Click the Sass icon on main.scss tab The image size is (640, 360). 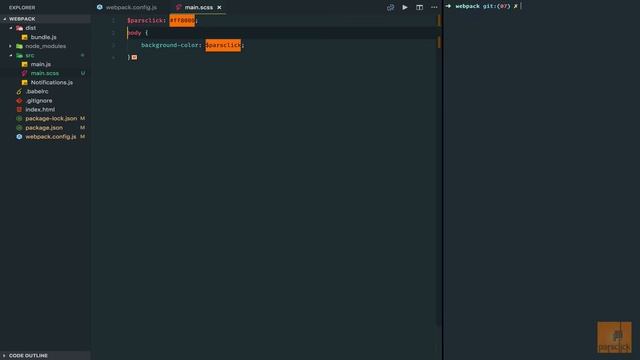(x=178, y=7)
